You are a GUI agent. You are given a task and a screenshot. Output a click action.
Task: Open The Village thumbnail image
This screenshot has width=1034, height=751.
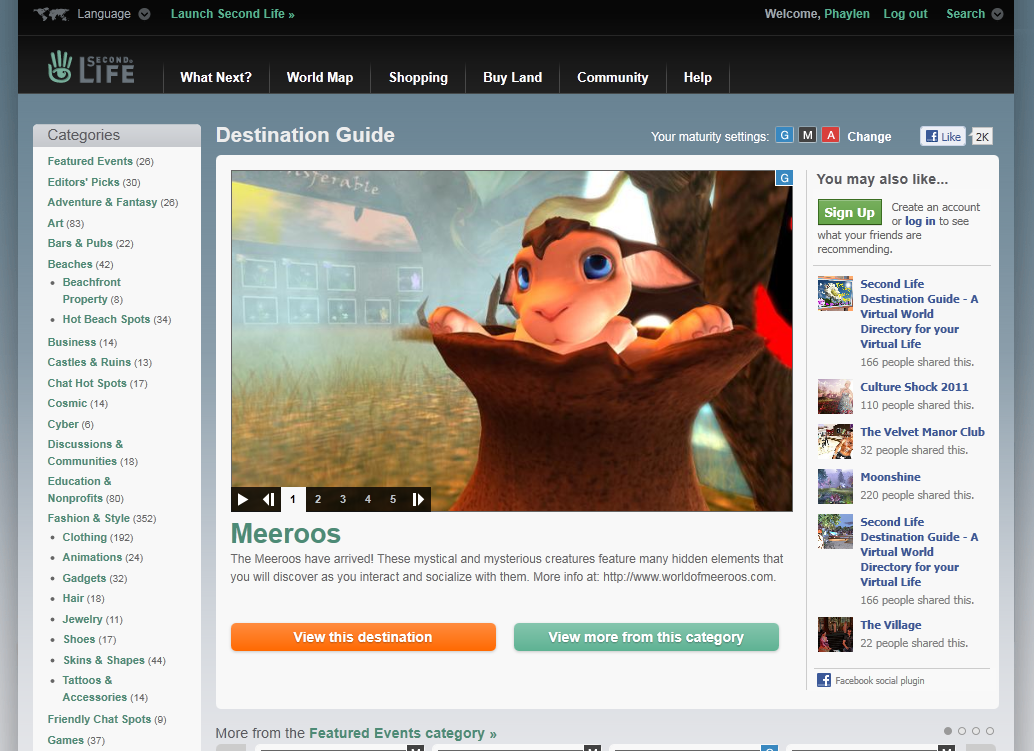coord(835,634)
